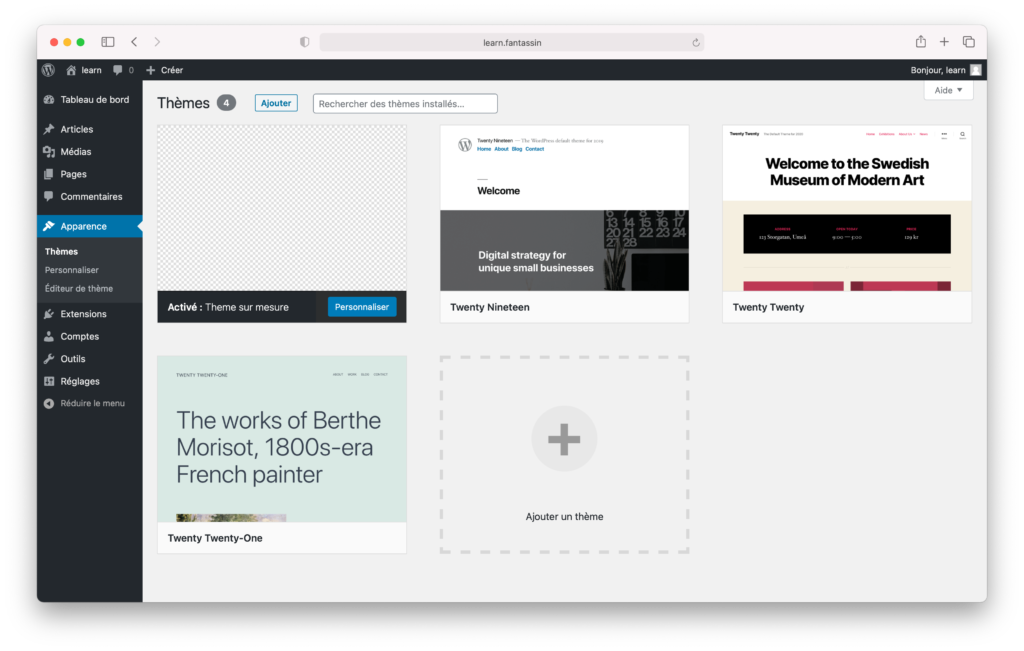Select the Twenty Twenty theme thumbnail

(847, 208)
